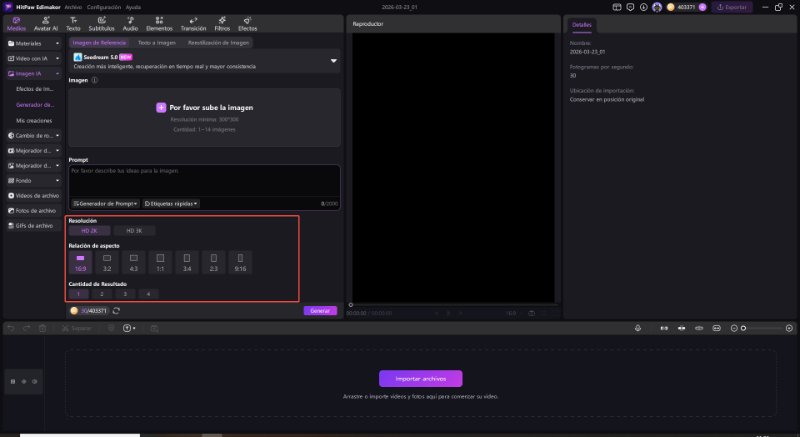Select 3:2 aspect ratio
The width and height of the screenshot is (800, 437).
[107, 263]
